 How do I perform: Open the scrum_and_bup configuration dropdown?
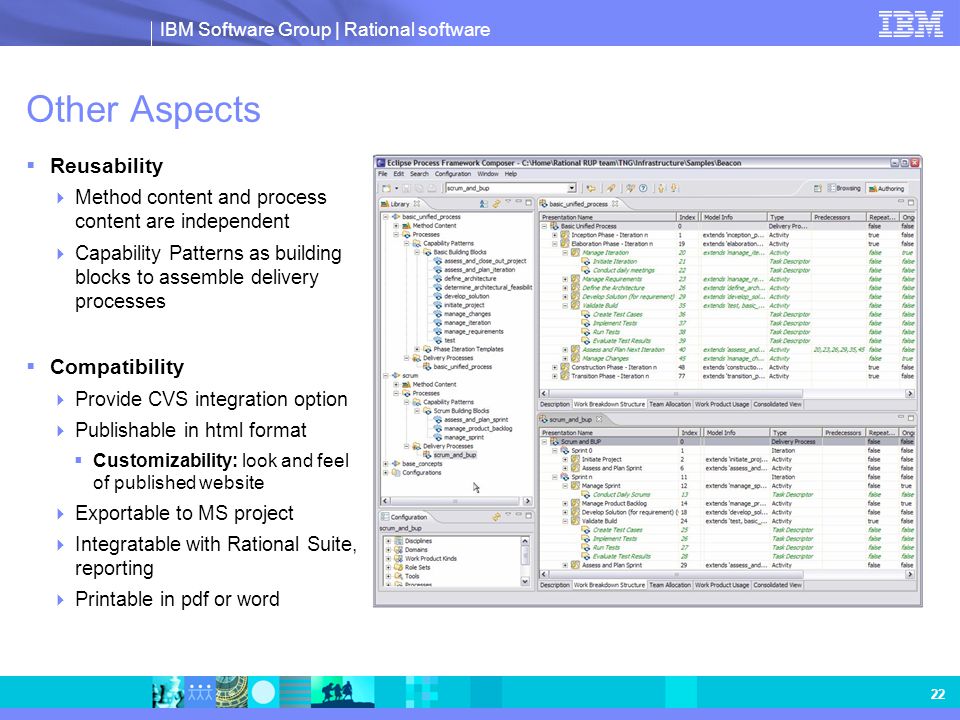click(x=571, y=189)
